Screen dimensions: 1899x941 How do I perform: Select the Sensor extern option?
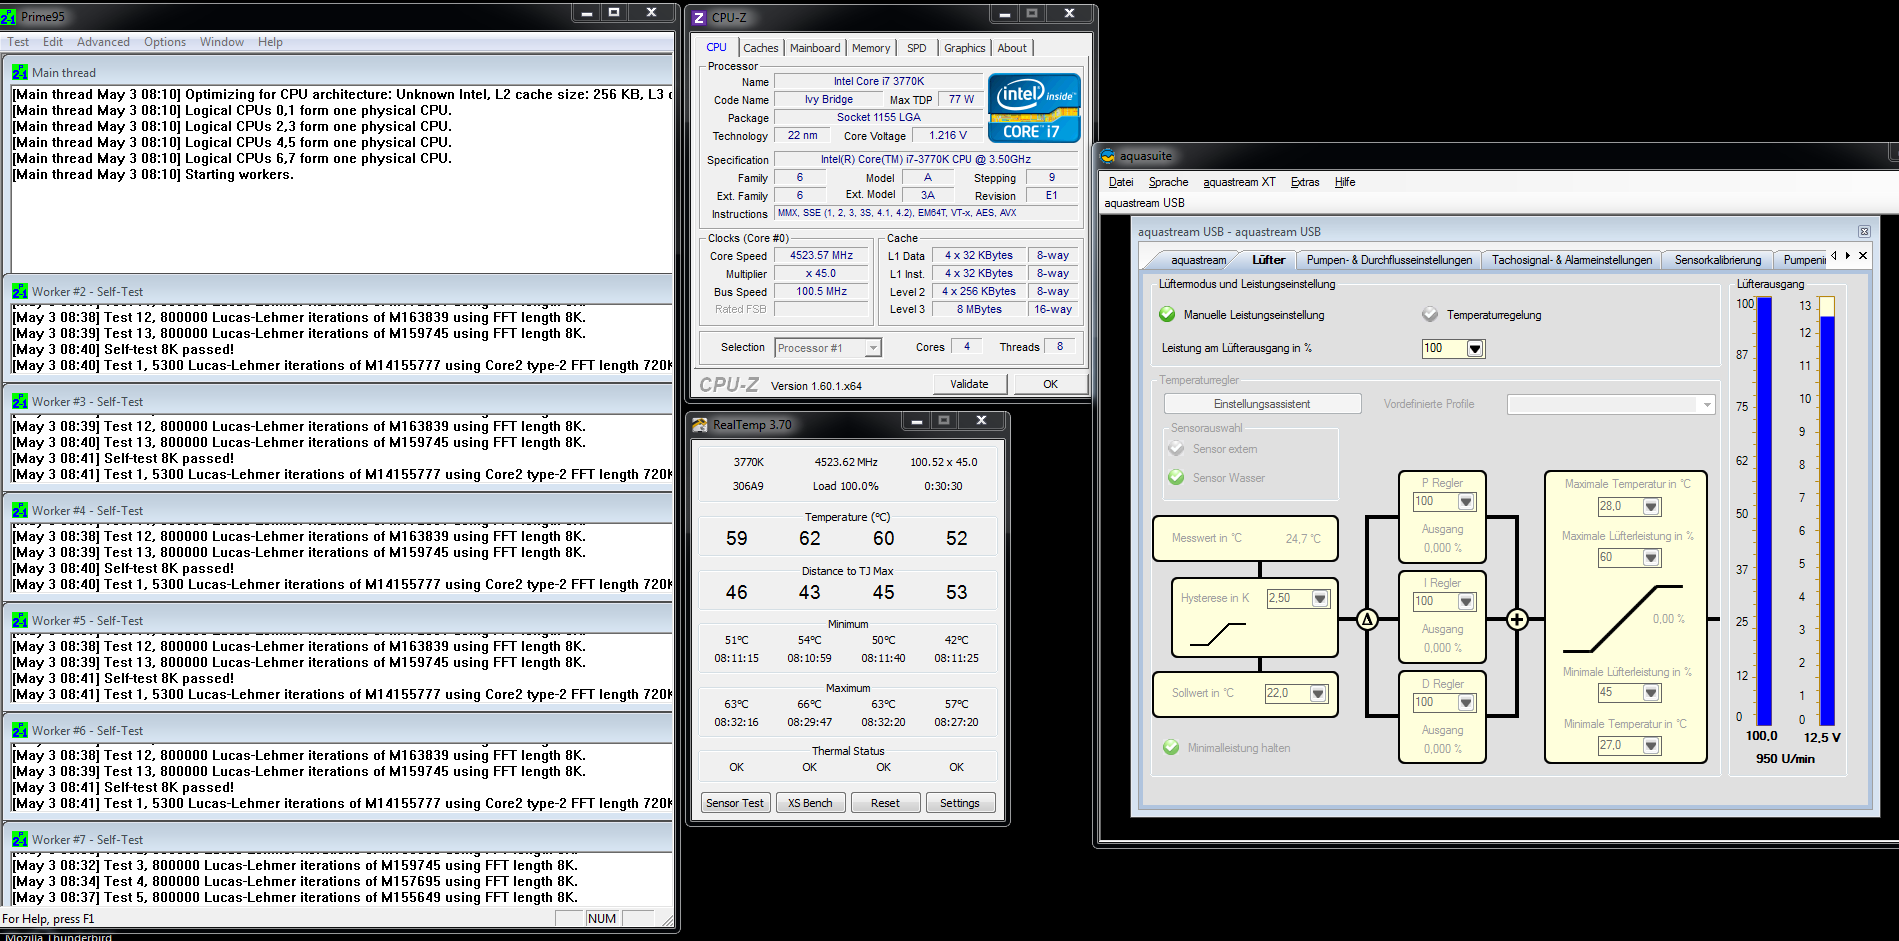click(x=1176, y=449)
